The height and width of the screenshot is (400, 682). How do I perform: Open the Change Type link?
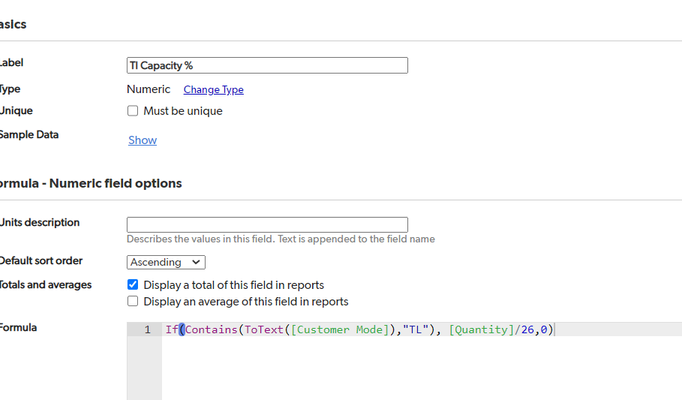coord(213,90)
